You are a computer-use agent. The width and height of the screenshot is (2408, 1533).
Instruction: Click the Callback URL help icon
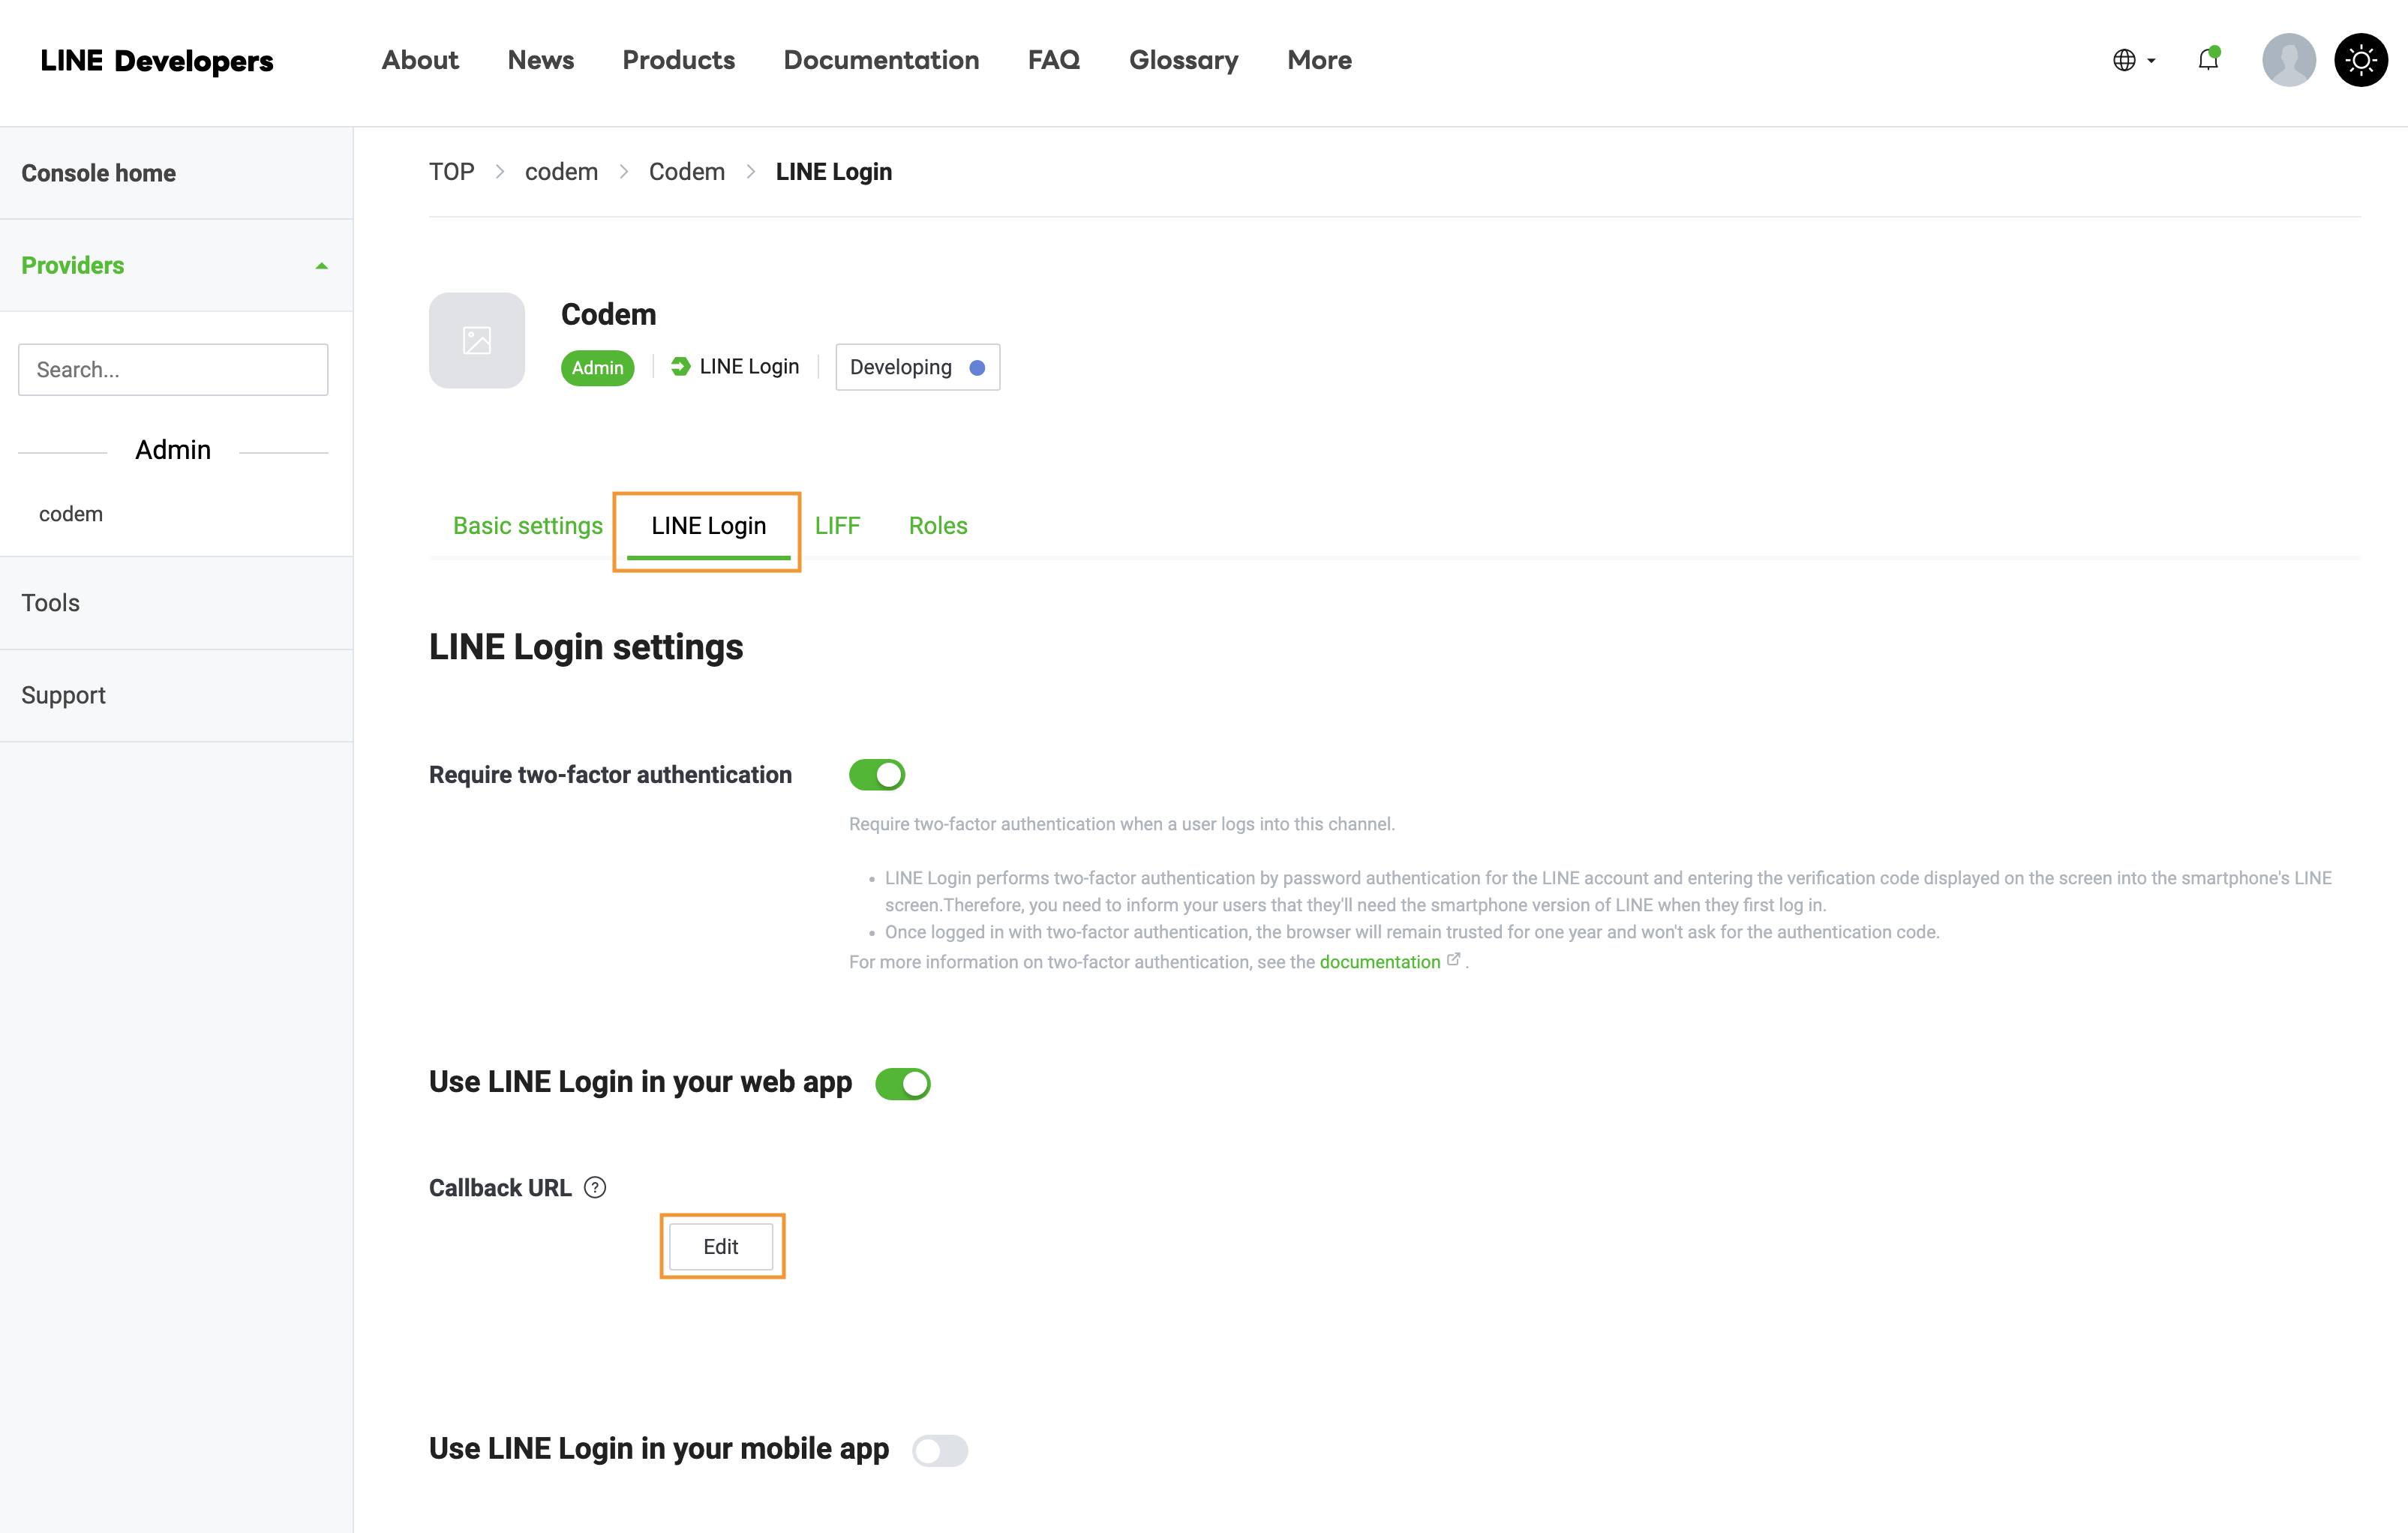click(595, 1187)
